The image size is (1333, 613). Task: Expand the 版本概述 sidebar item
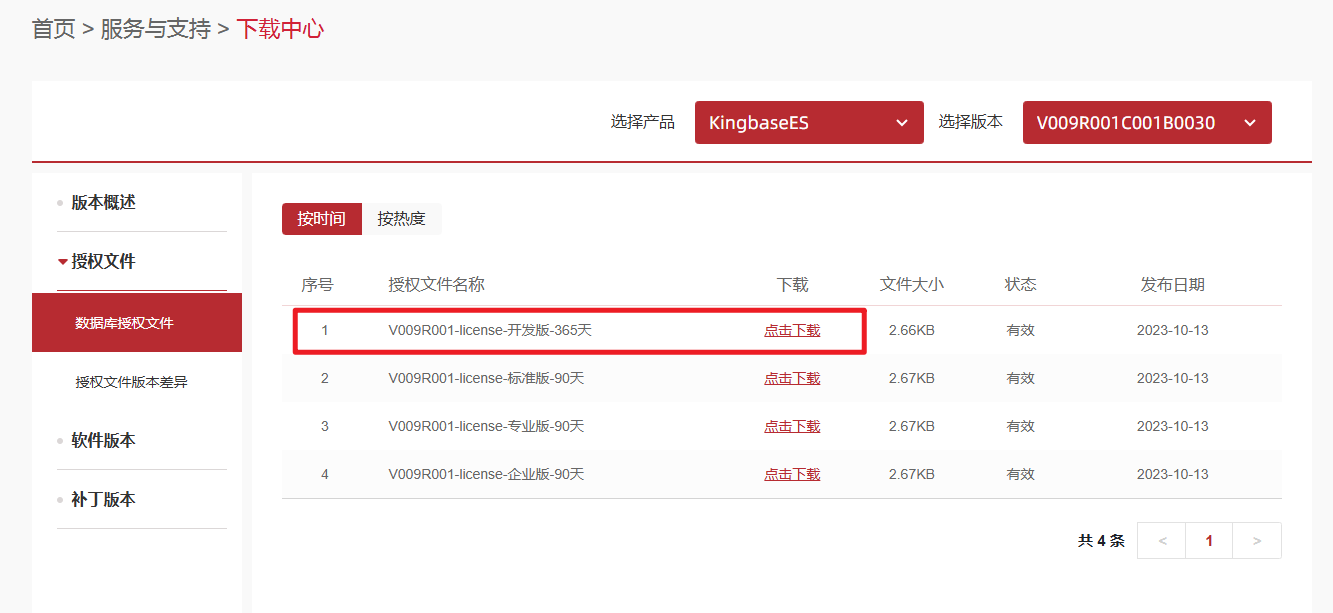tap(103, 202)
